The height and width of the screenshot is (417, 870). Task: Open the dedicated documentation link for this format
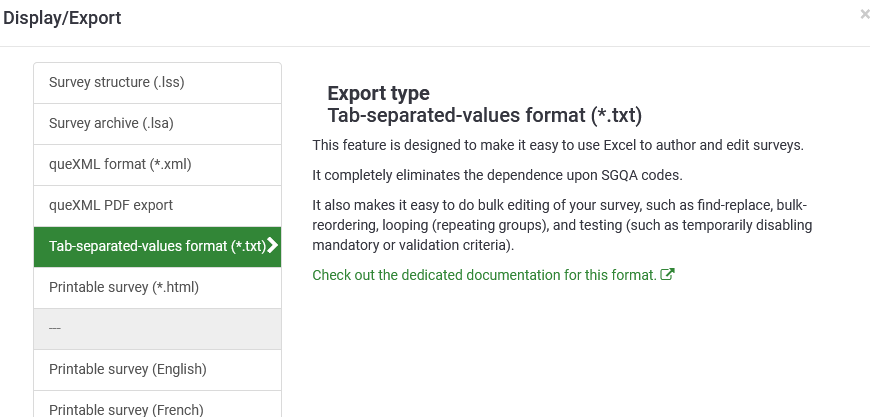[484, 275]
